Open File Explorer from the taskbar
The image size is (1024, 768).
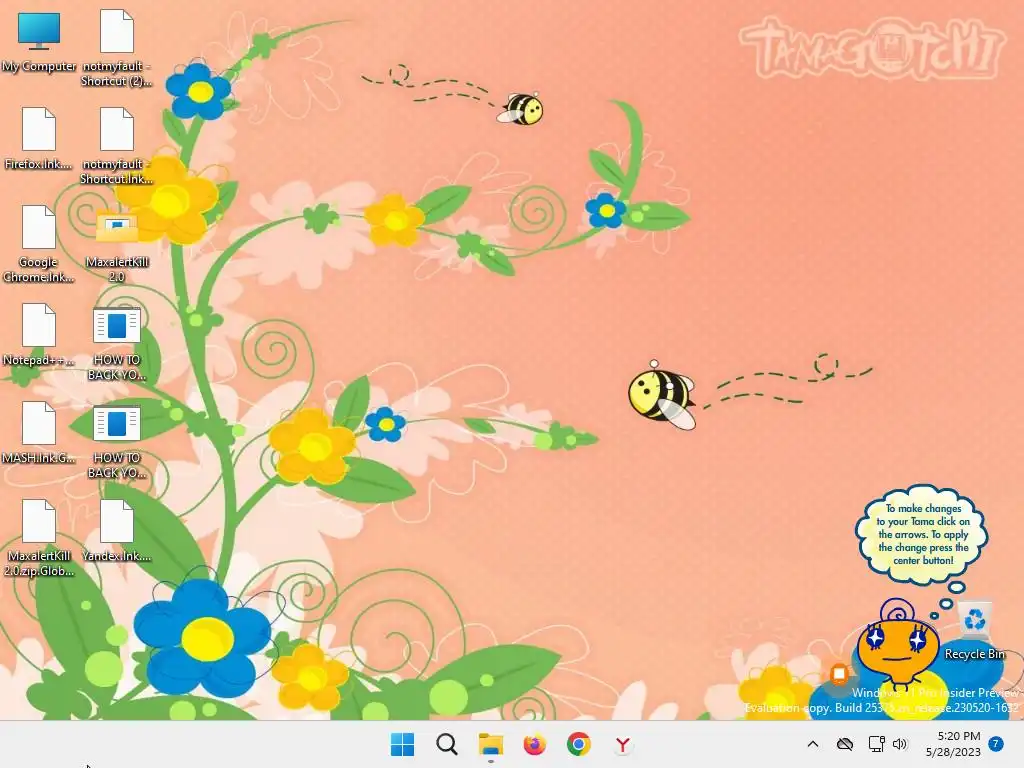click(x=490, y=744)
